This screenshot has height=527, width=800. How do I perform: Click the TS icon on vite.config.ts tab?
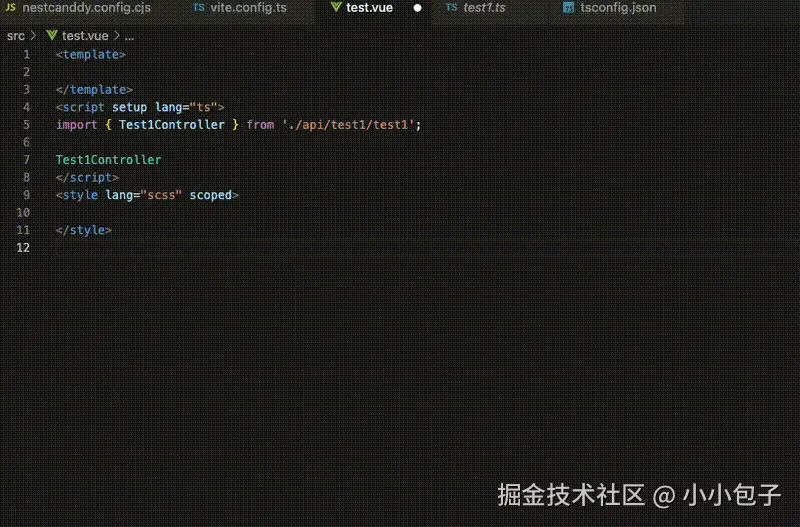(x=199, y=8)
